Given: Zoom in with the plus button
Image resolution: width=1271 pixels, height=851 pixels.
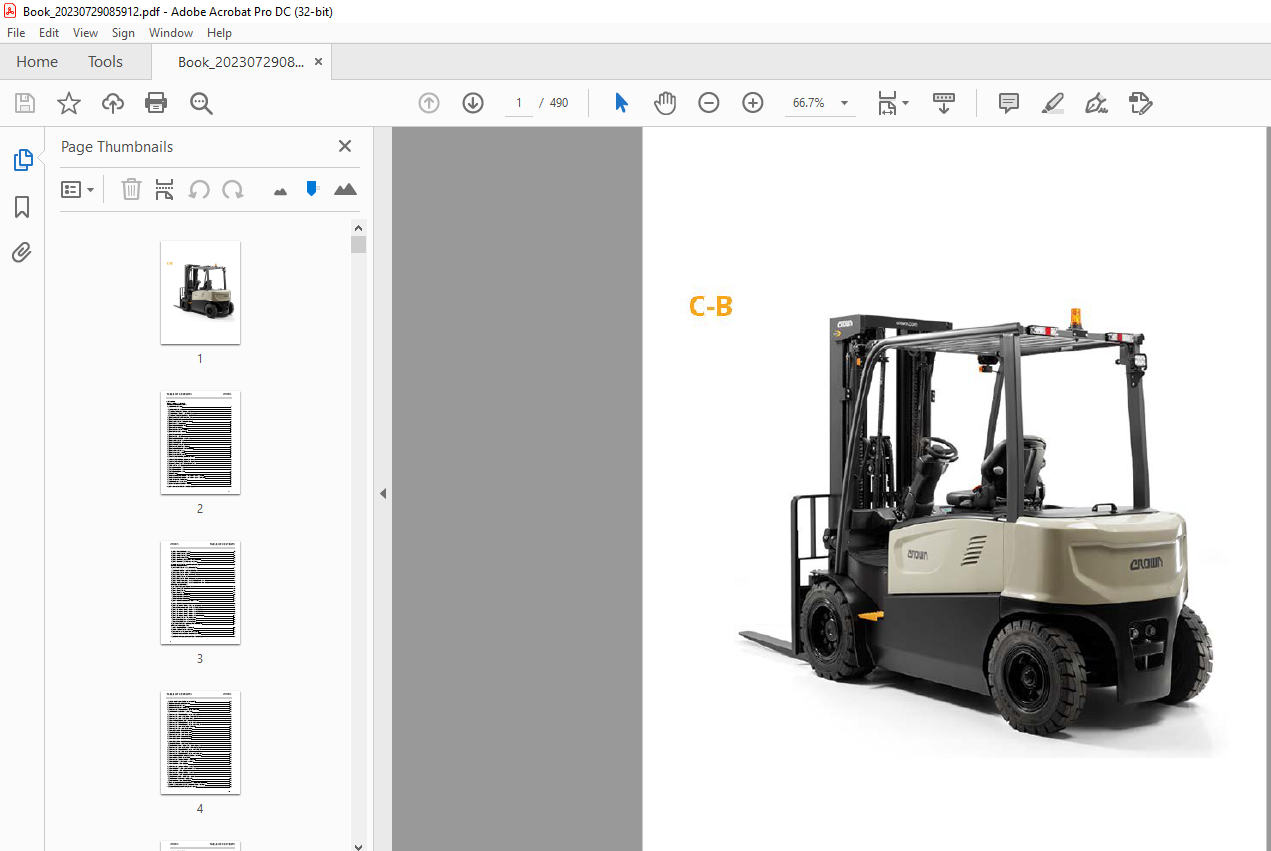Looking at the screenshot, I should pos(753,103).
